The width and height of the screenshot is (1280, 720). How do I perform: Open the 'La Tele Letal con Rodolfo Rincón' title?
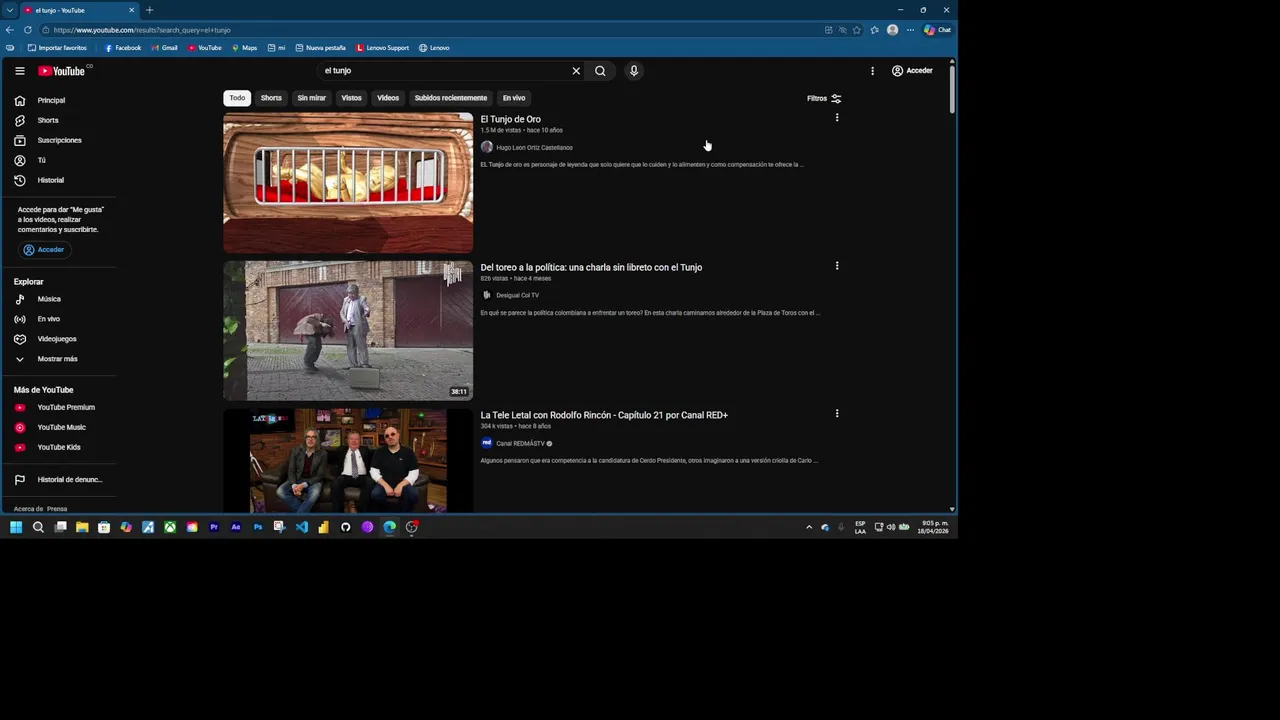604,415
